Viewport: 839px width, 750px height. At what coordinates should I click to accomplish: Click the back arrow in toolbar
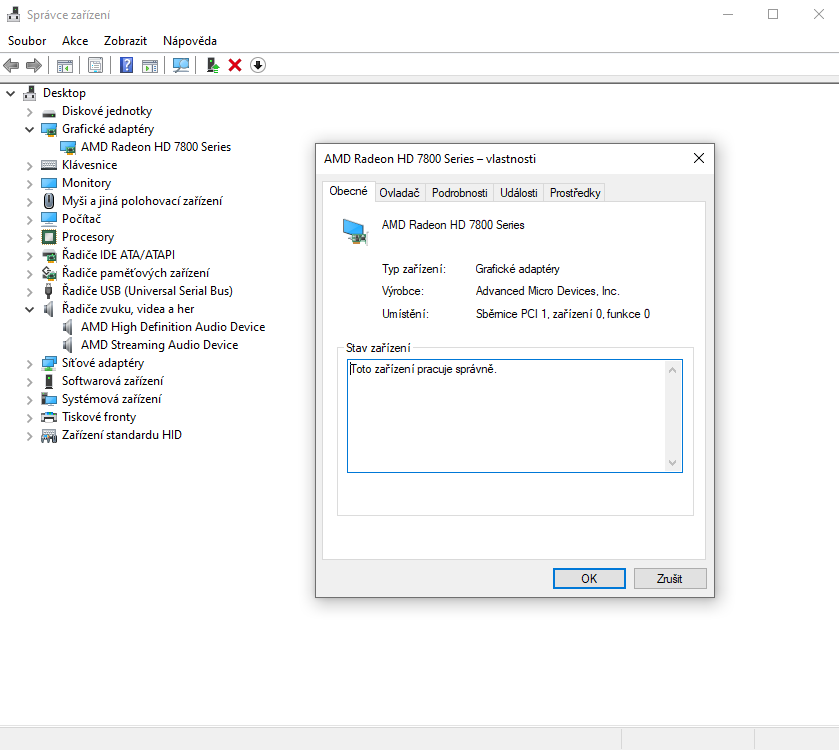[12, 65]
